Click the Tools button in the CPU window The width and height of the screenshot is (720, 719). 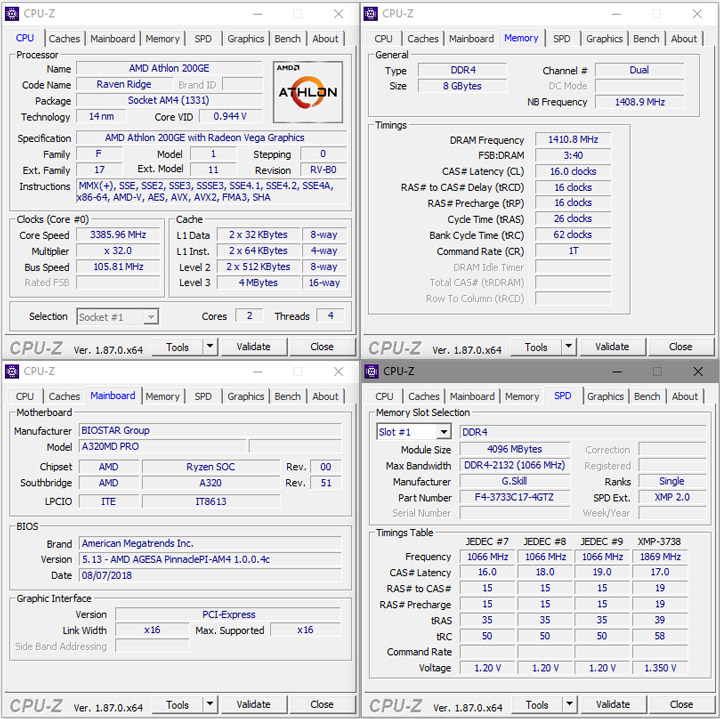177,347
